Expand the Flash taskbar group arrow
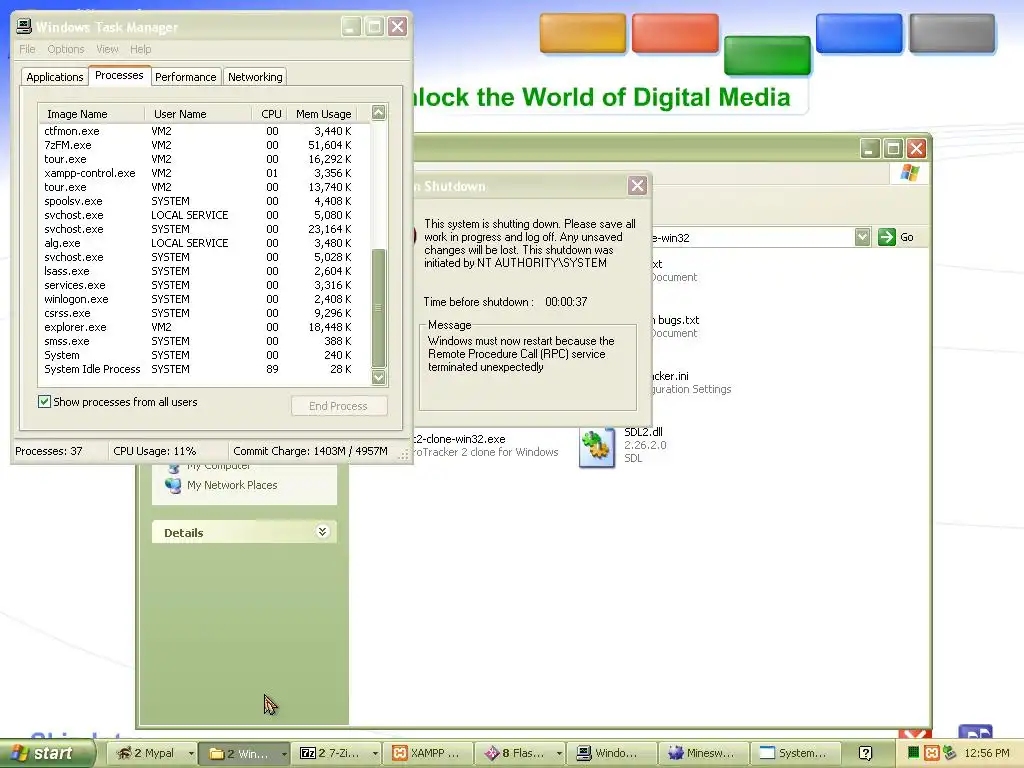 (559, 753)
